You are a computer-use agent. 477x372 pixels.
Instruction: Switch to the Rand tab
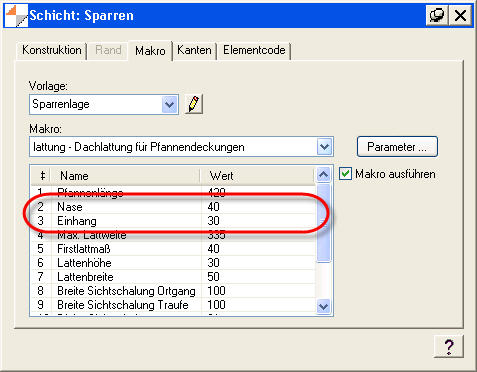pyautogui.click(x=108, y=50)
